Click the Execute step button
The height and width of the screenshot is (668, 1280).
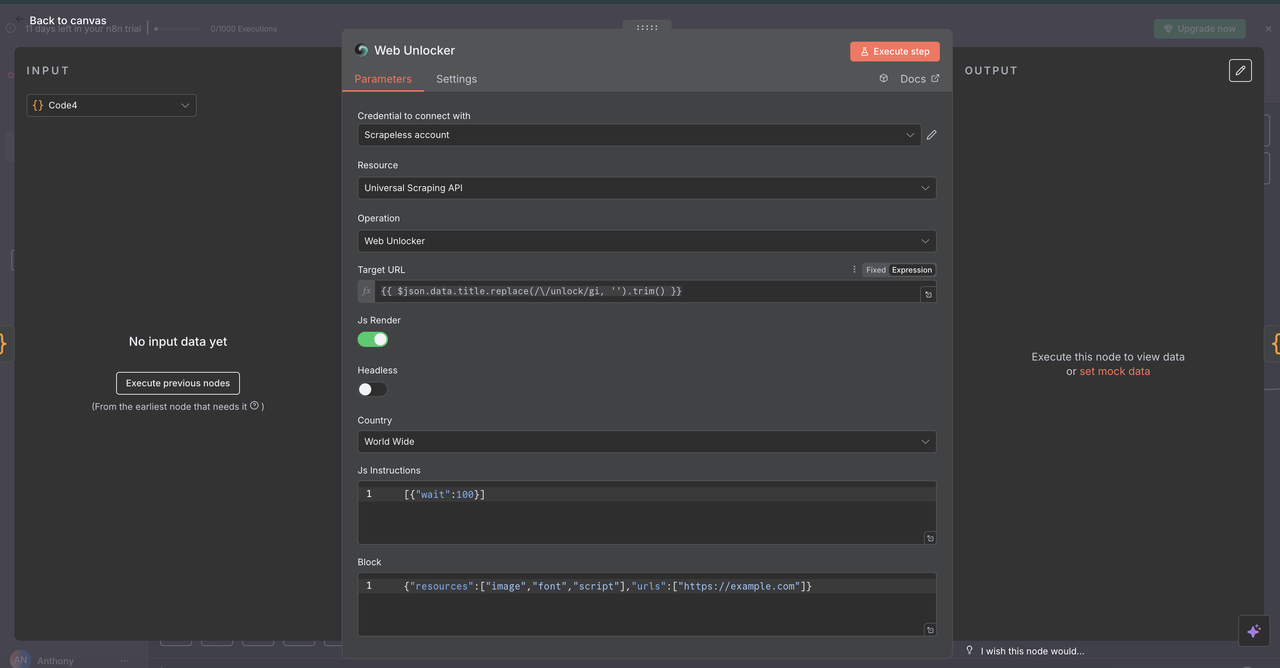(895, 51)
